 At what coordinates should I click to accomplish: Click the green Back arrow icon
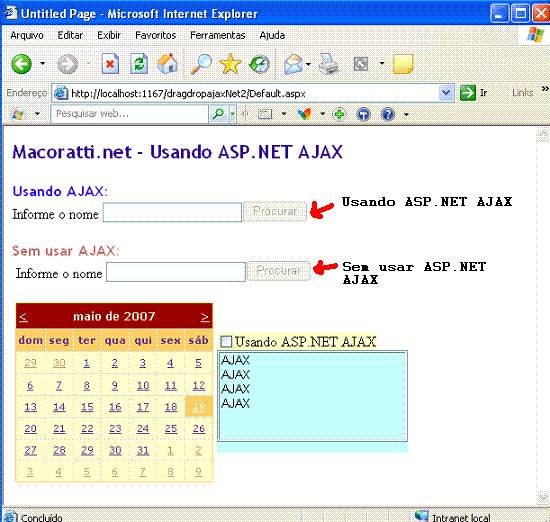(21, 64)
